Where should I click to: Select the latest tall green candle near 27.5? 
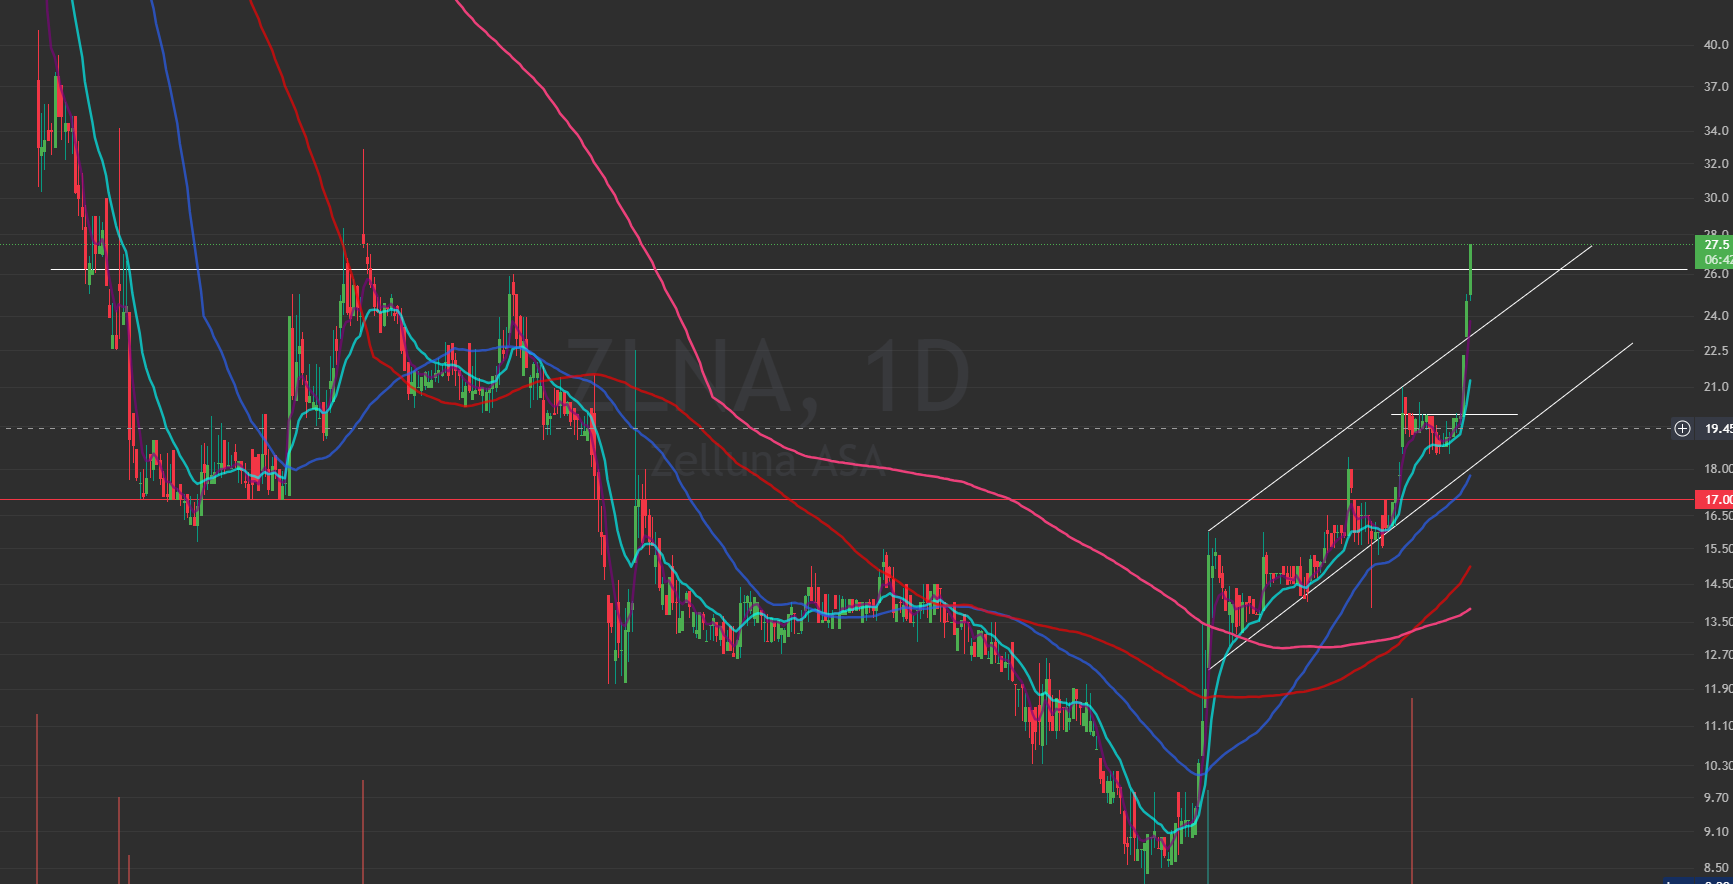click(1470, 270)
